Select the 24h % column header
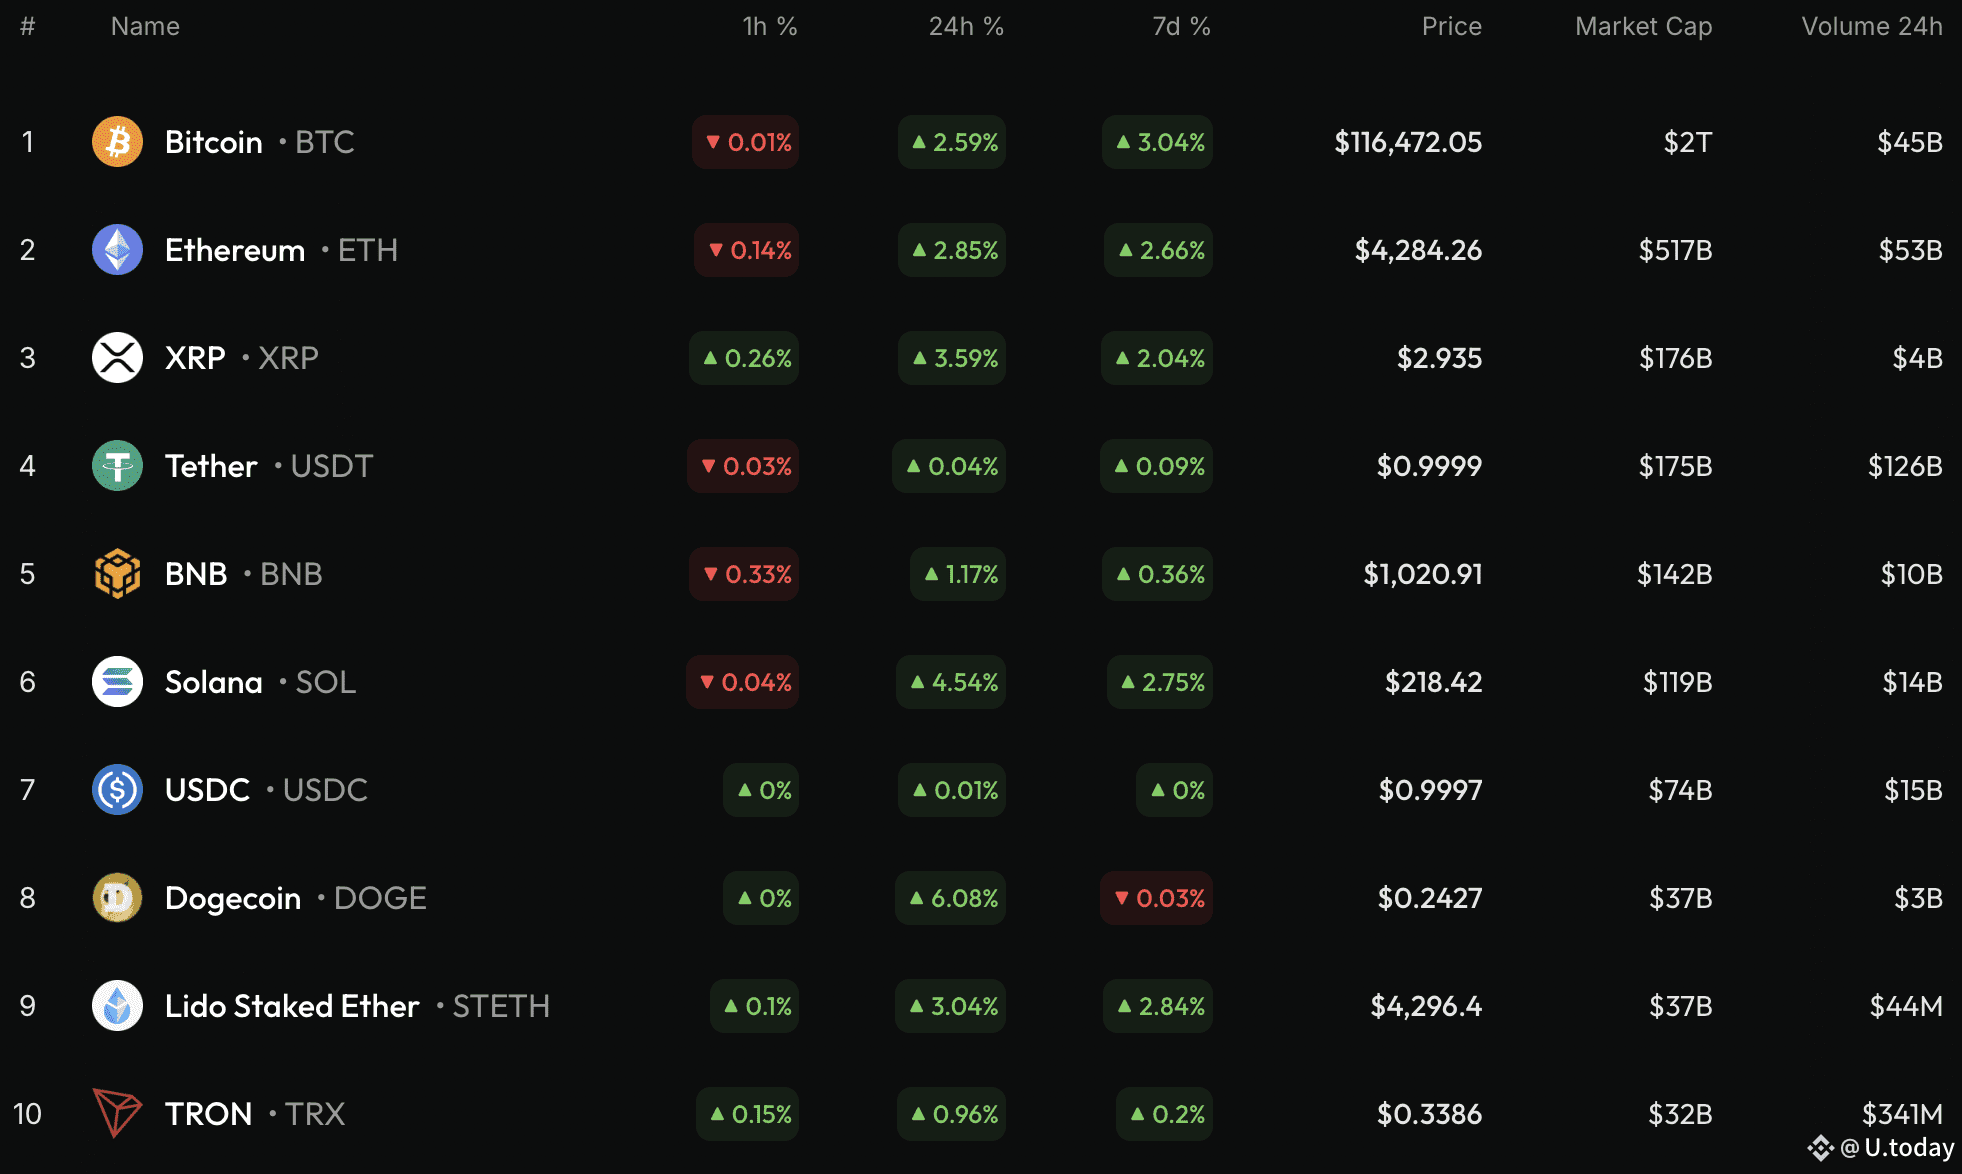Image resolution: width=1962 pixels, height=1174 pixels. [967, 26]
